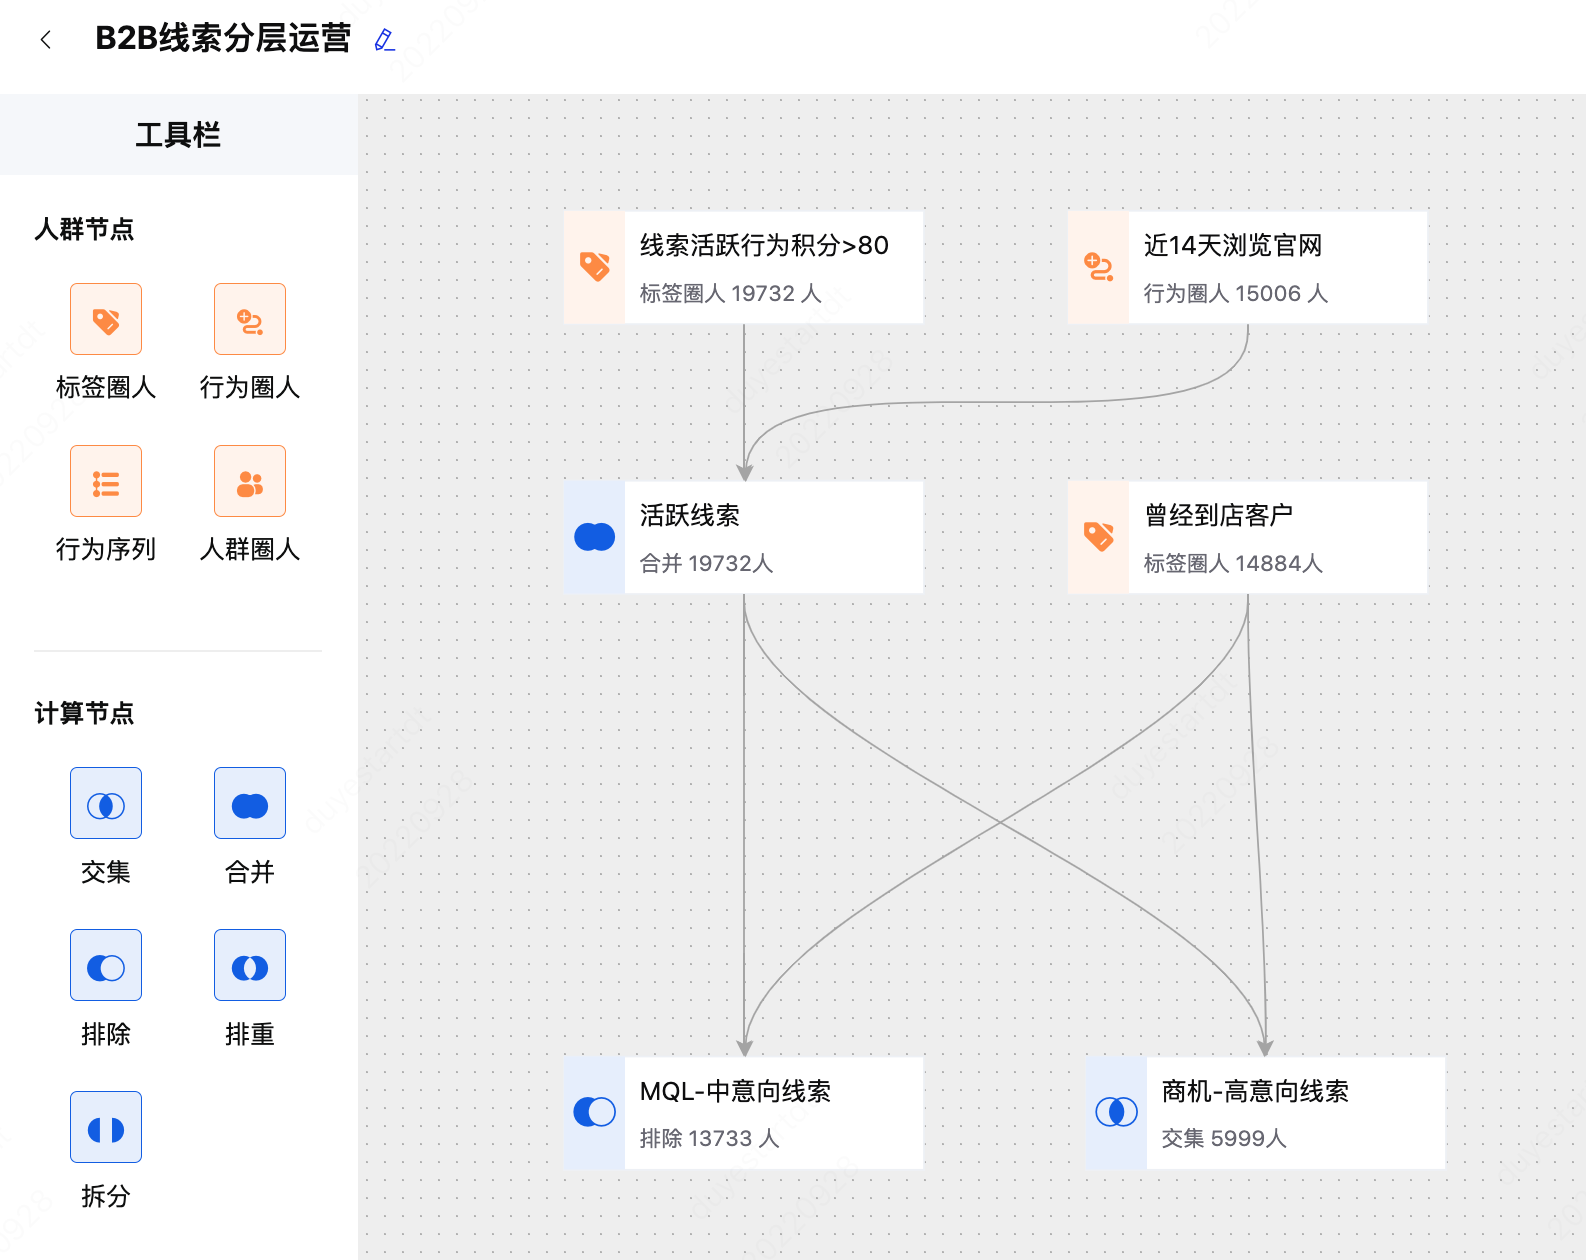Pick the 排除 compute node icon

click(106, 965)
